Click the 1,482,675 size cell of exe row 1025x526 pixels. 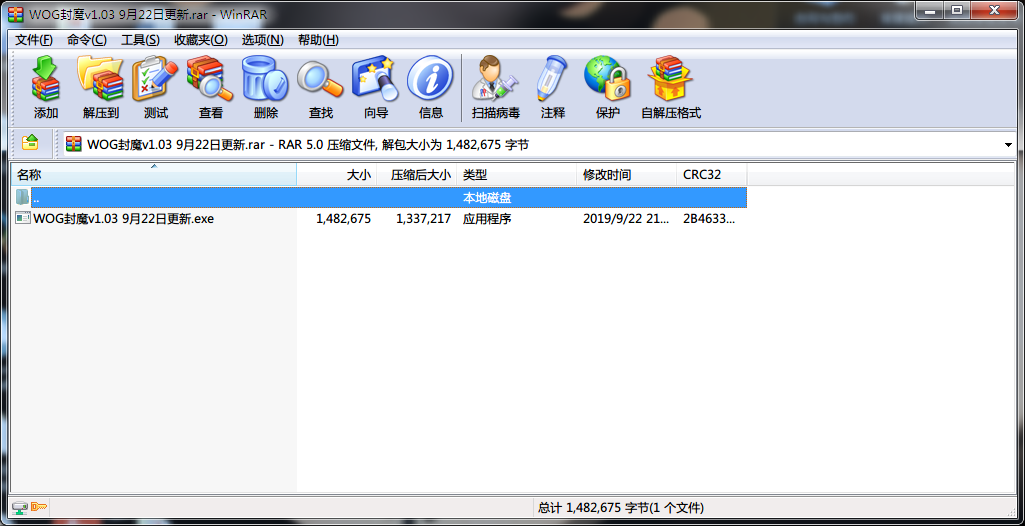[343, 219]
